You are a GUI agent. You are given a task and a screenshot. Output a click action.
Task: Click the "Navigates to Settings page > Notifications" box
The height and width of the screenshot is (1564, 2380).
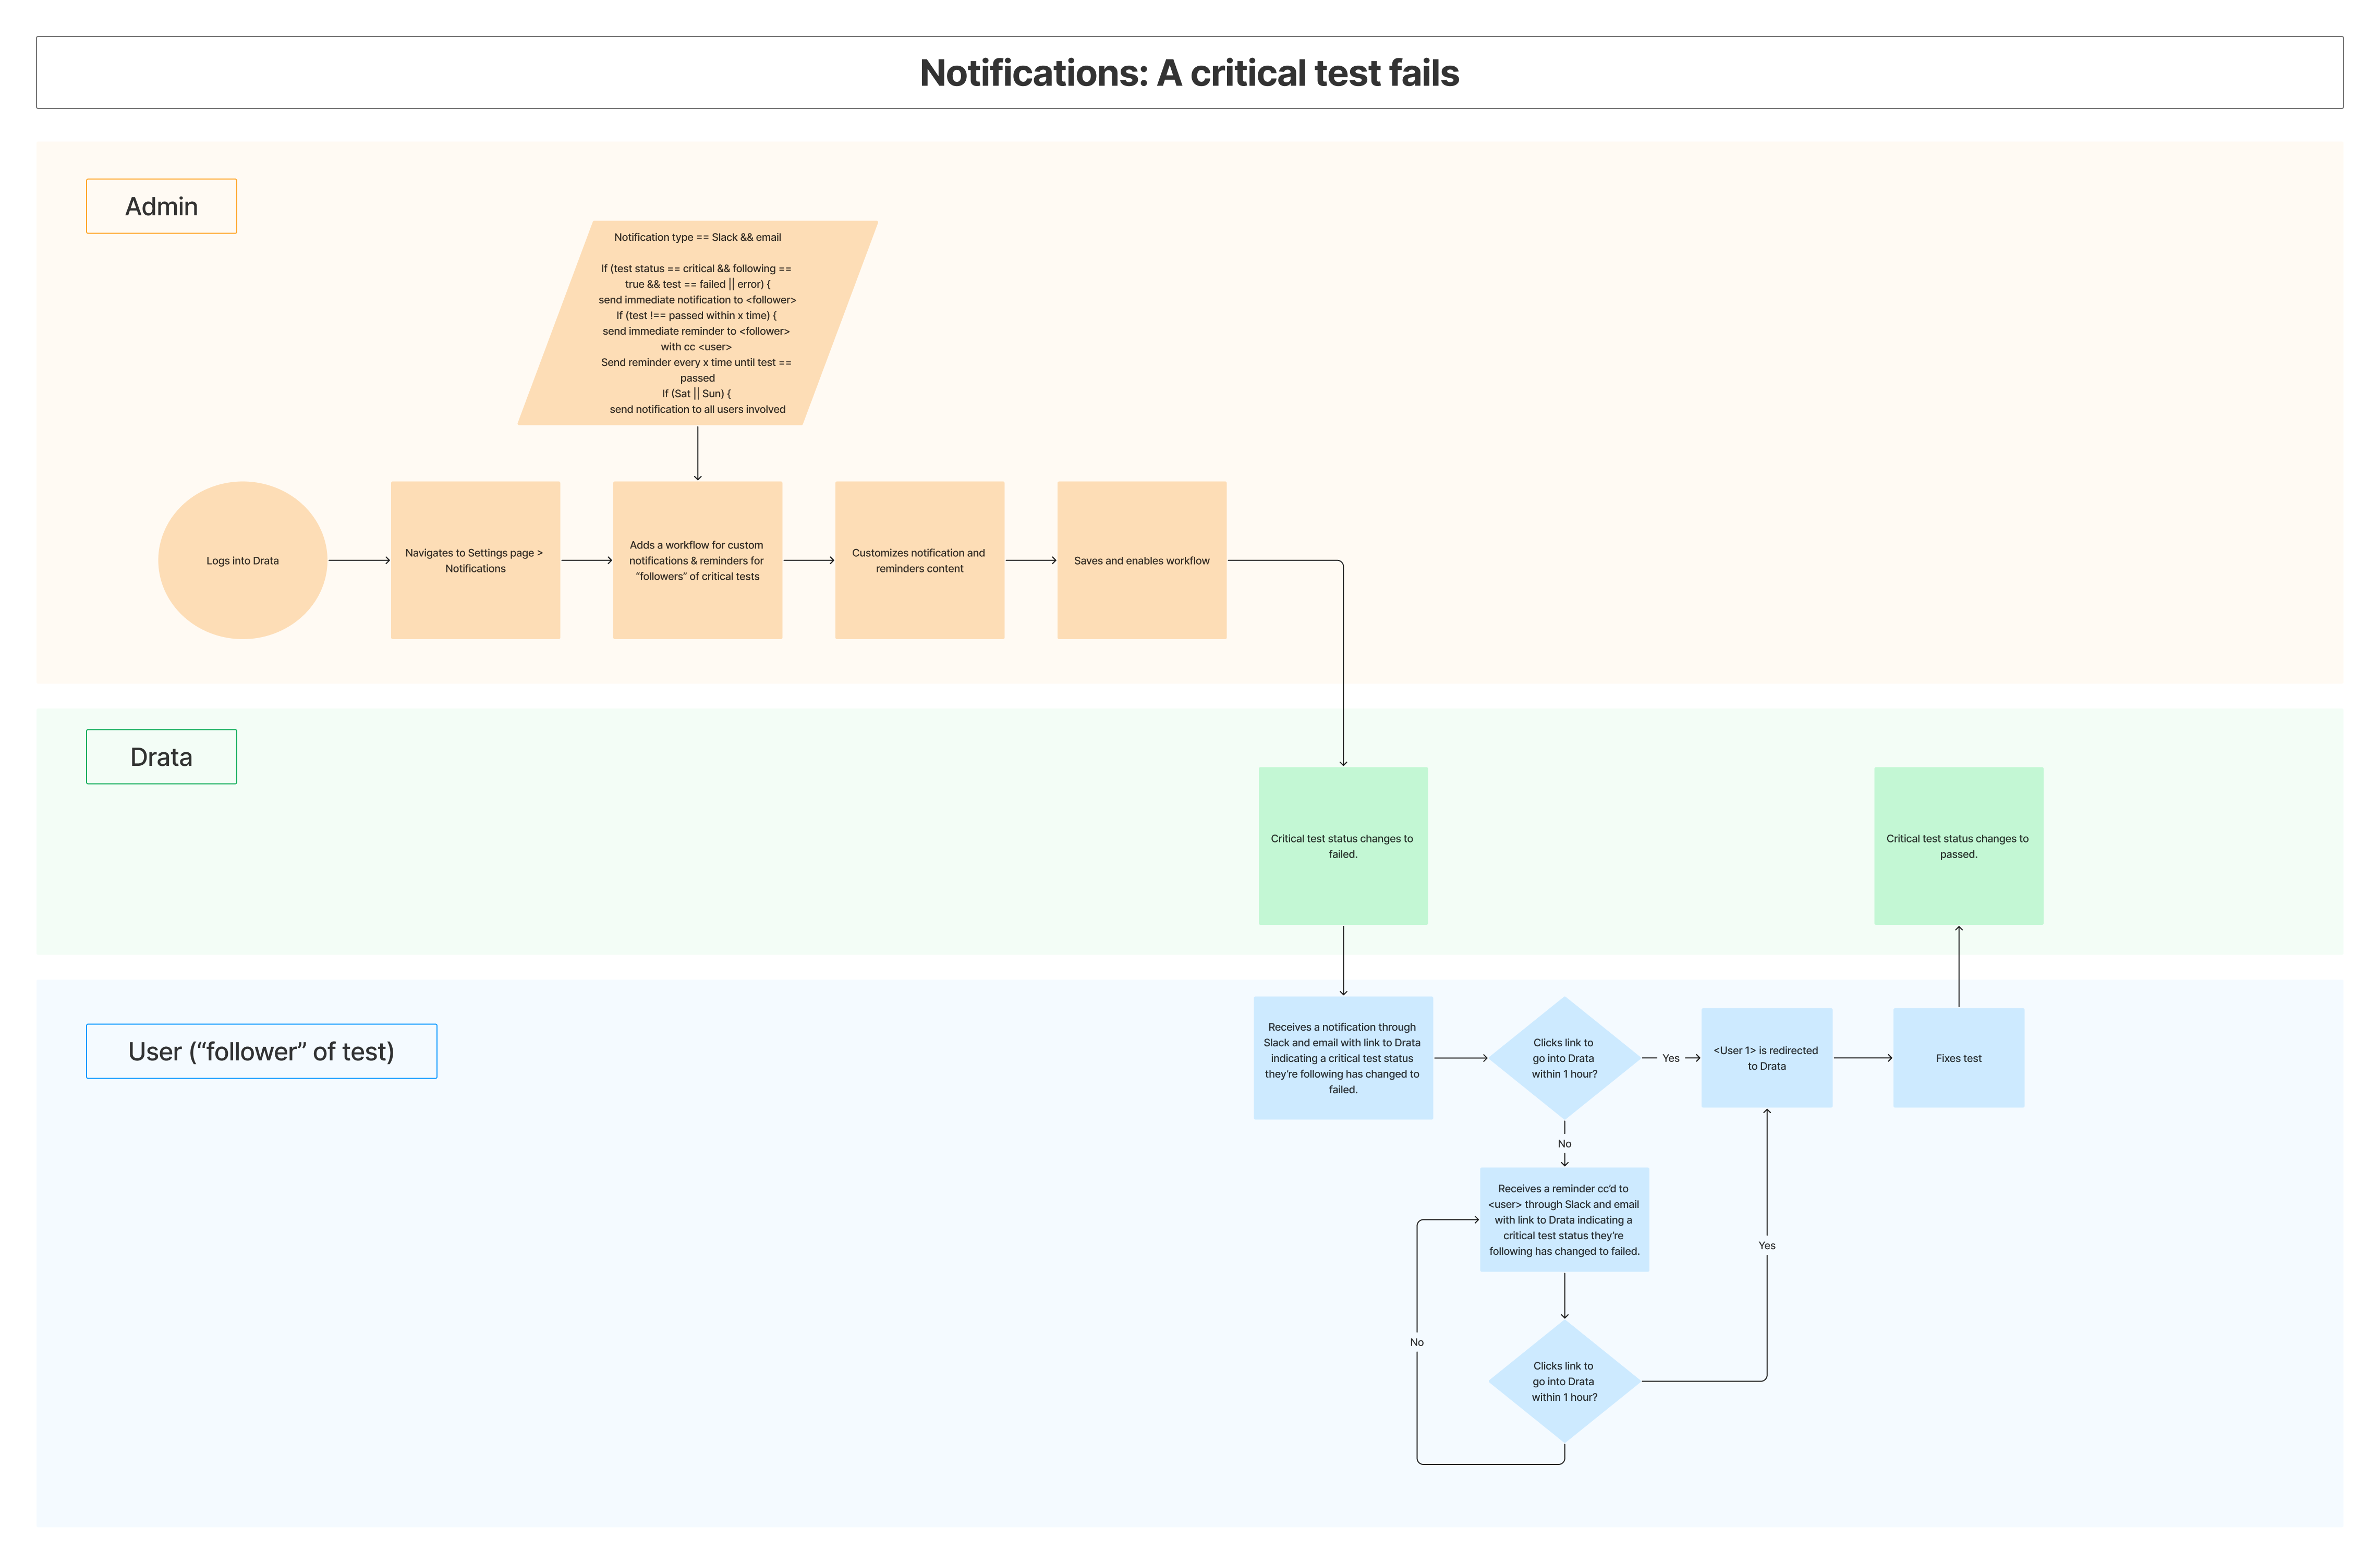[x=475, y=560]
